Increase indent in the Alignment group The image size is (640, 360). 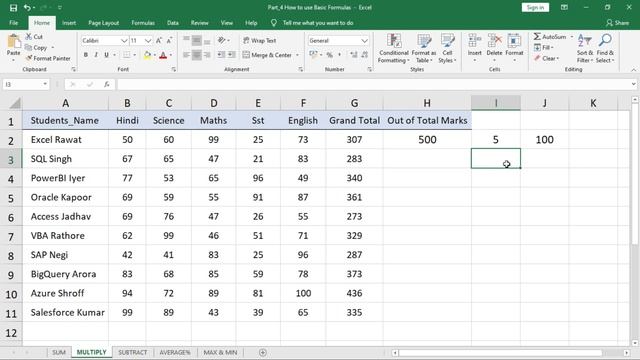231,55
